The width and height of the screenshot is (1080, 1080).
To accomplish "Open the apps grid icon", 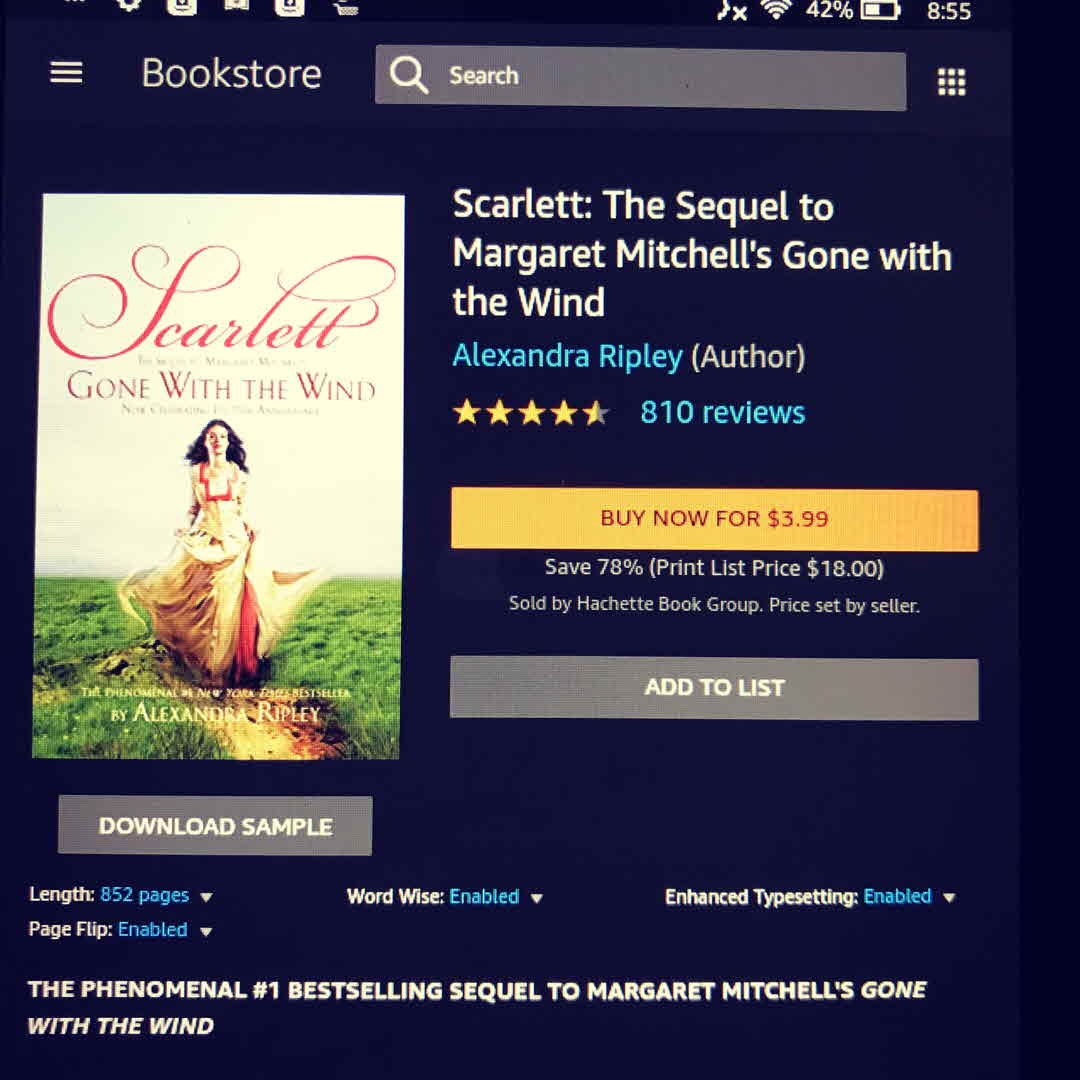I will pos(951,82).
